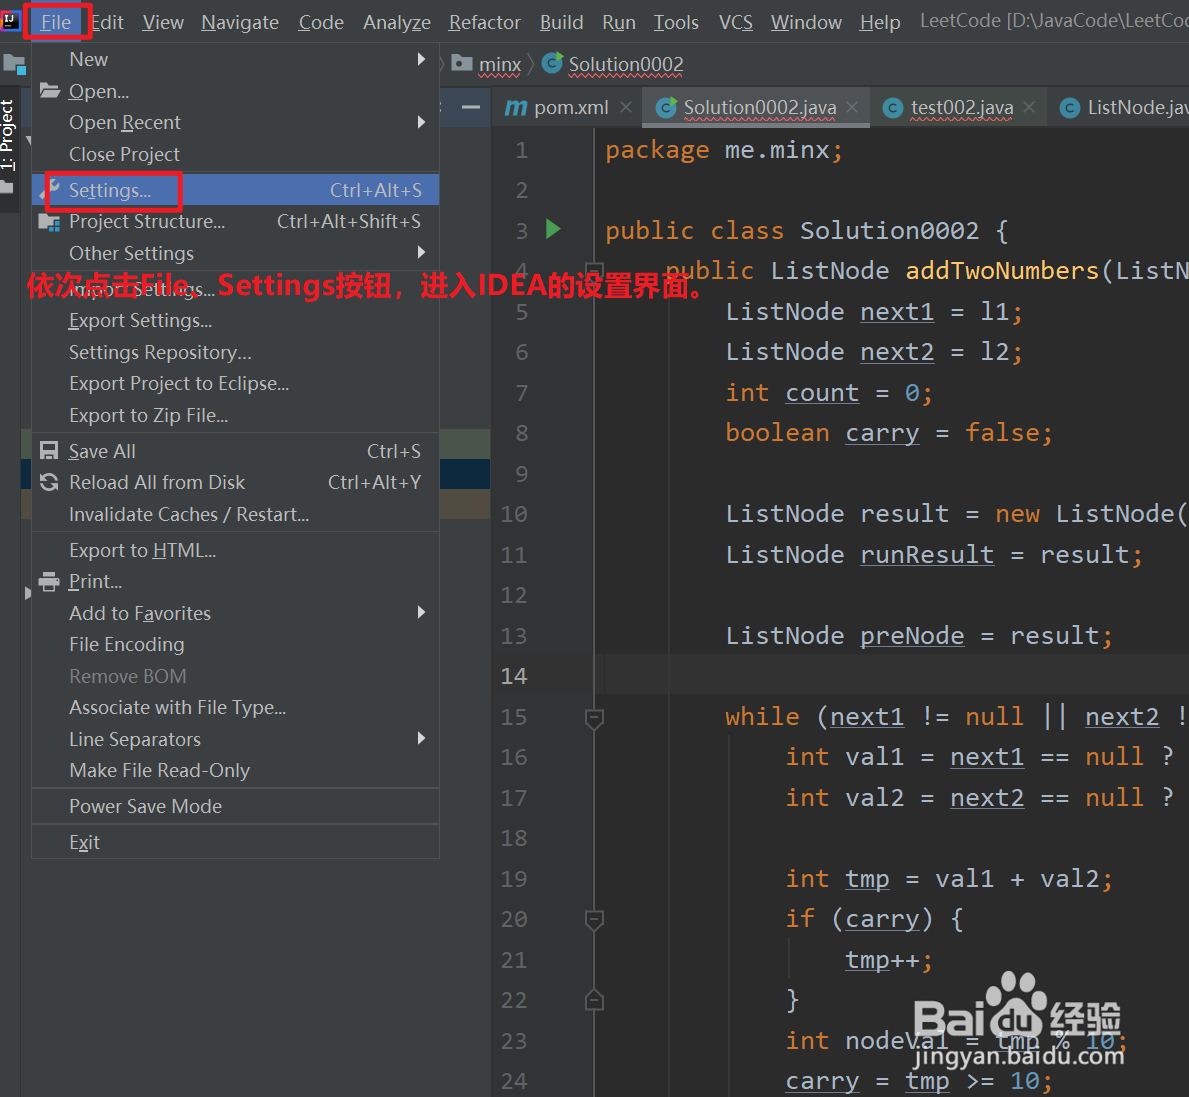Screen dimensions: 1189x1097
Task: Close the pom.xml tab
Action: coord(626,108)
